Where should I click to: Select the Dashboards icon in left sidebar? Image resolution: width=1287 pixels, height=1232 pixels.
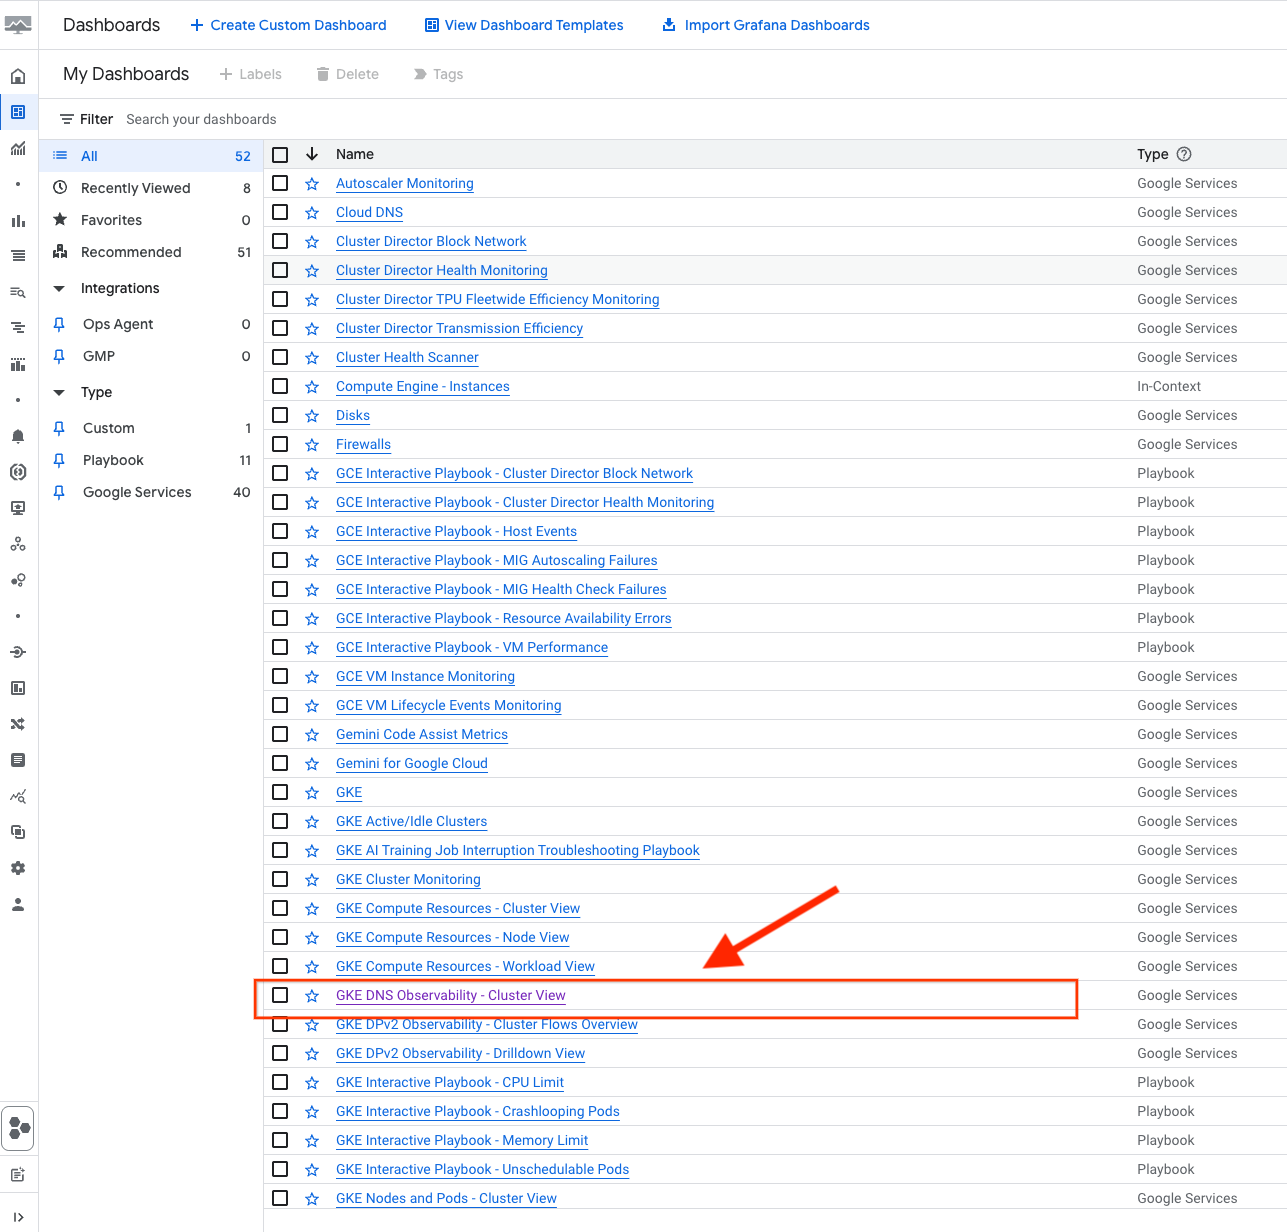18,112
